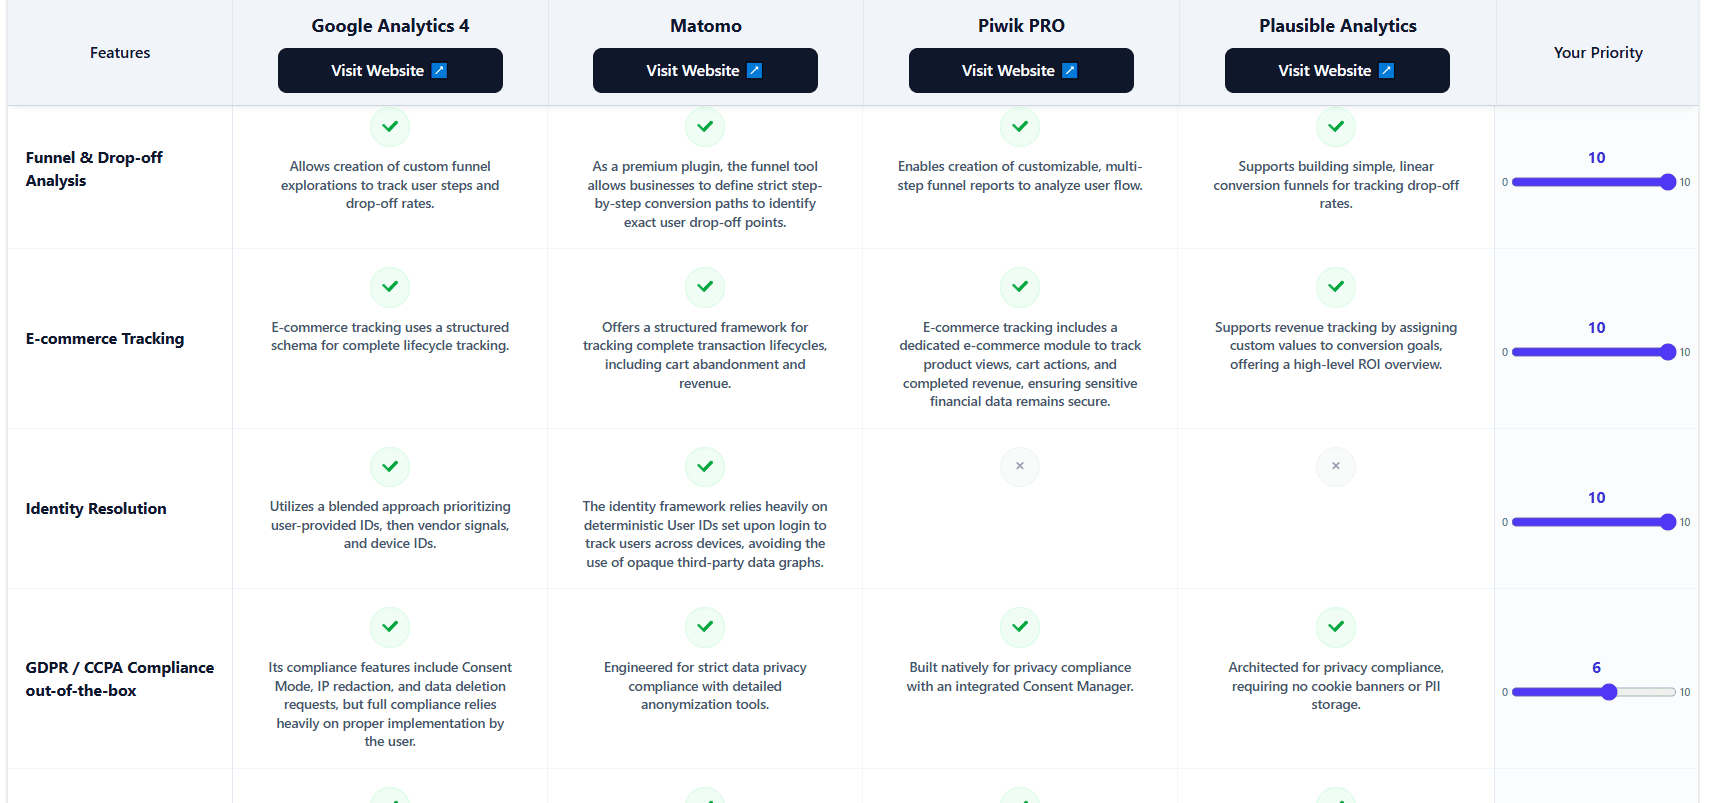1719x803 pixels.
Task: Click Google Analytics Identity Resolution checkmark
Action: click(x=390, y=467)
